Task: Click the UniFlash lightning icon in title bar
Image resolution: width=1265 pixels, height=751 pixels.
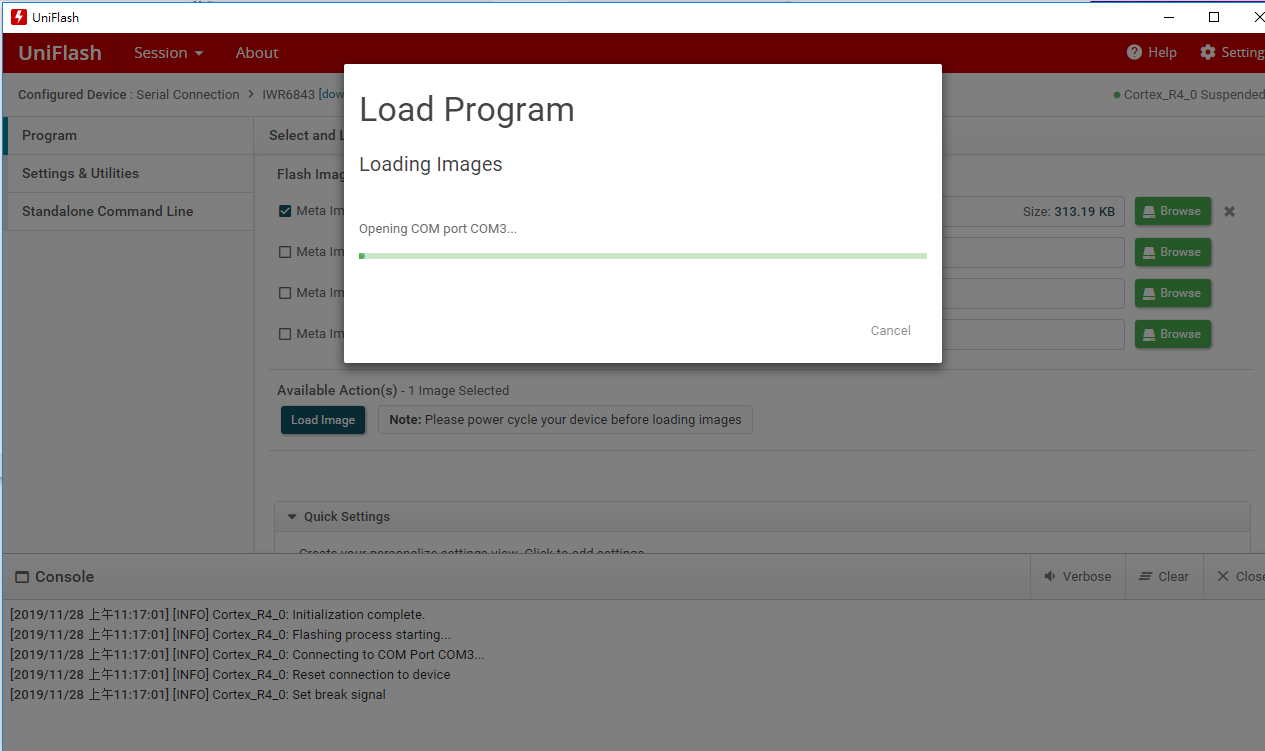Action: point(18,17)
